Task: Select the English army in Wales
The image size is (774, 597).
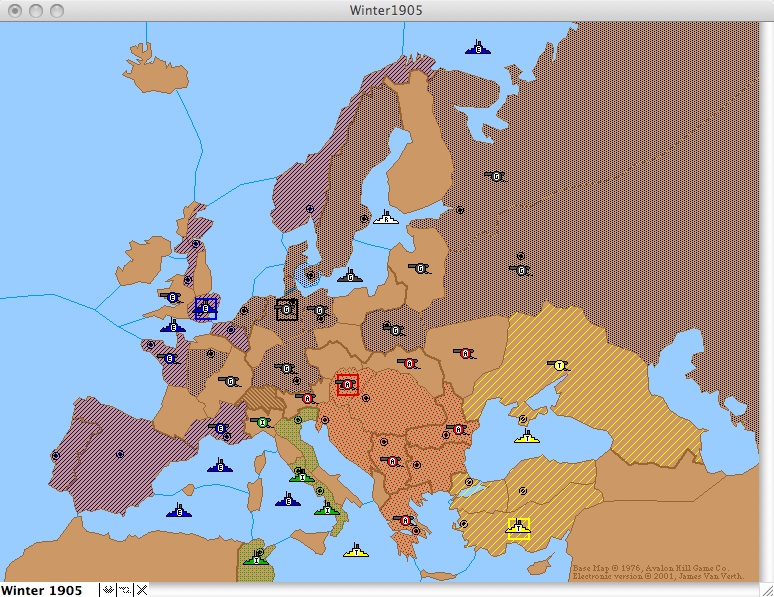Action: (x=172, y=298)
